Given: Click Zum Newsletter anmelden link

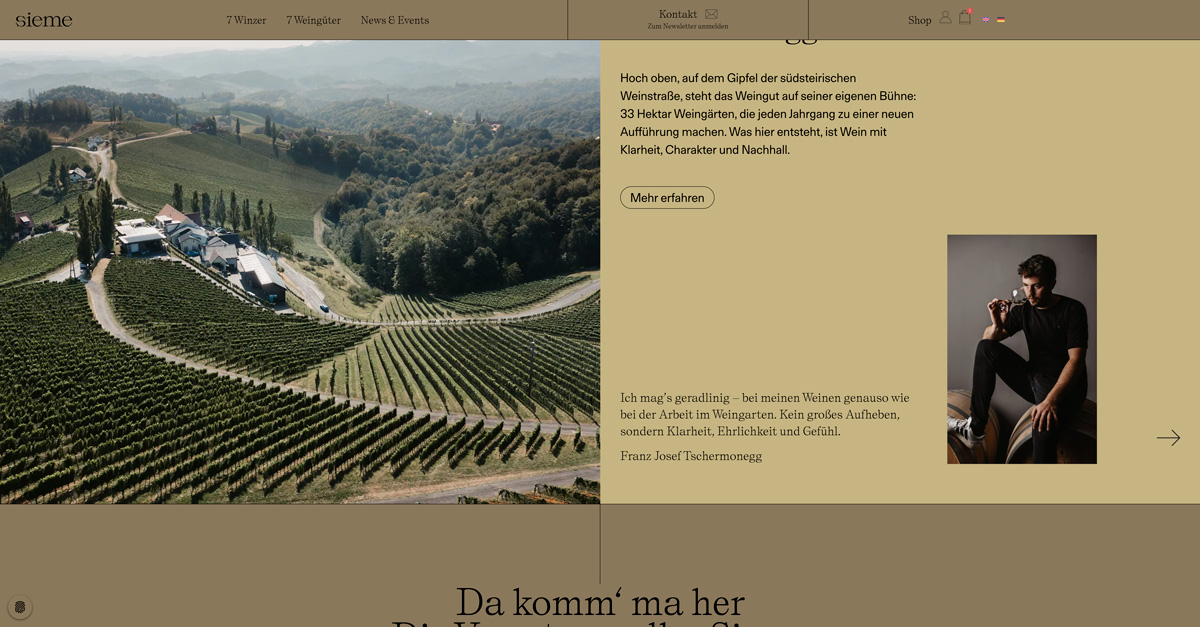Looking at the screenshot, I should 688,27.
